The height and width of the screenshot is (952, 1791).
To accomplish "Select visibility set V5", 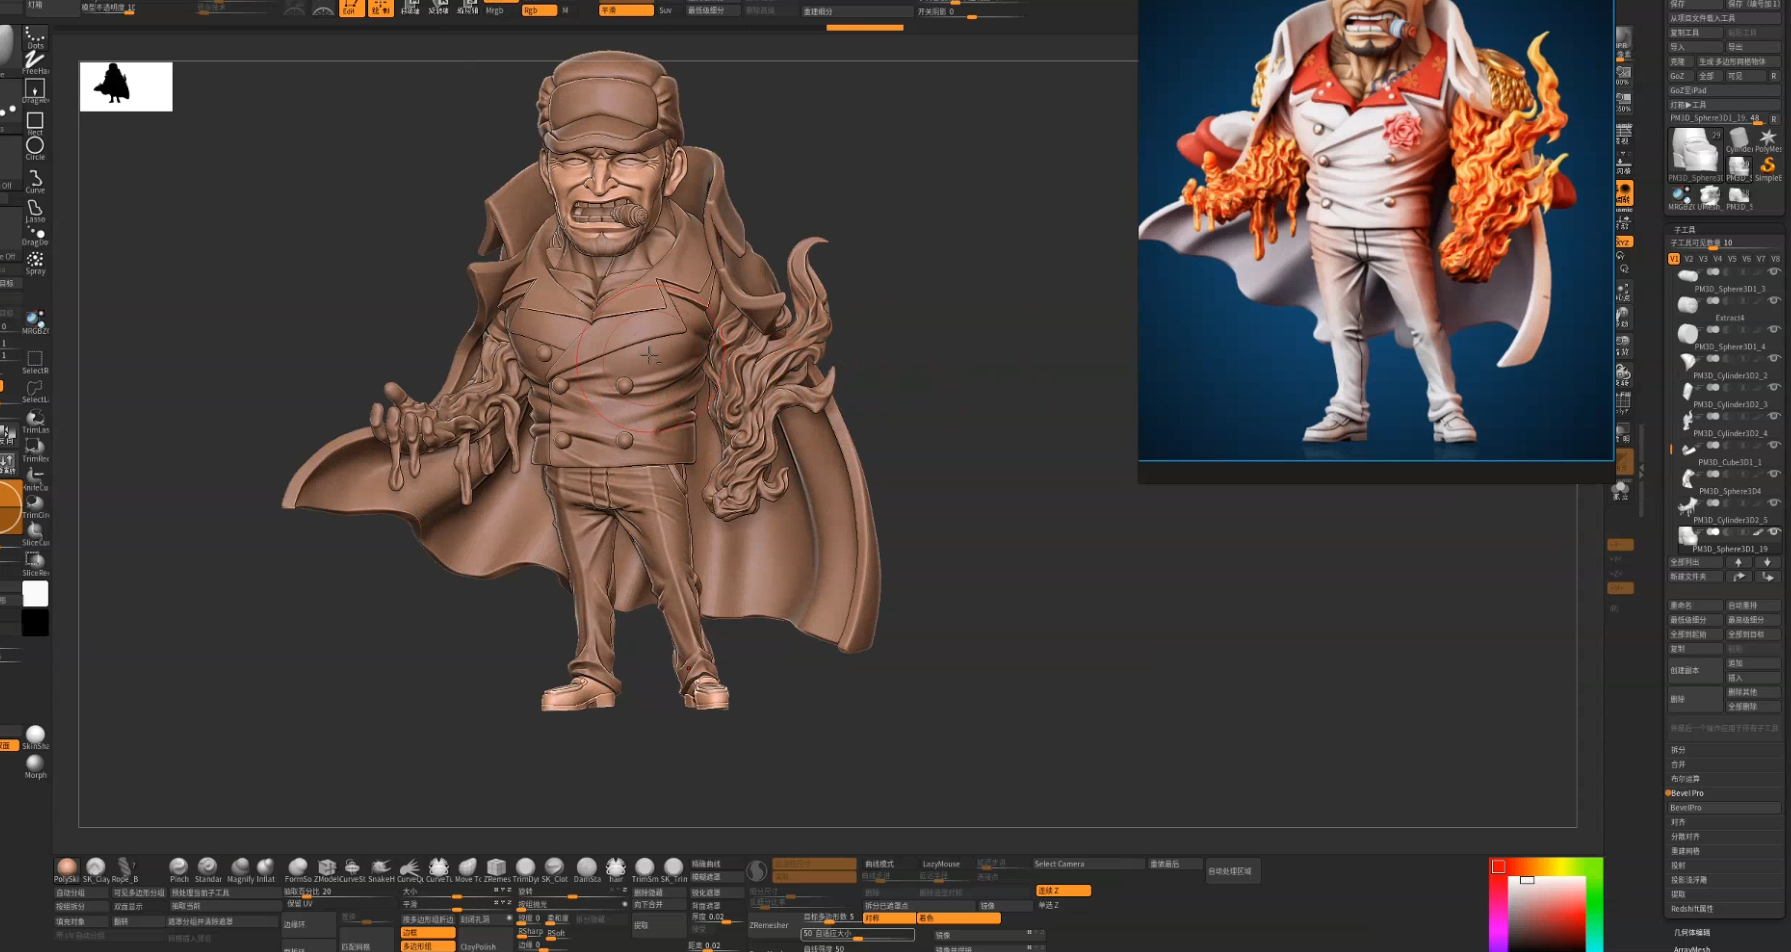I will [x=1733, y=259].
